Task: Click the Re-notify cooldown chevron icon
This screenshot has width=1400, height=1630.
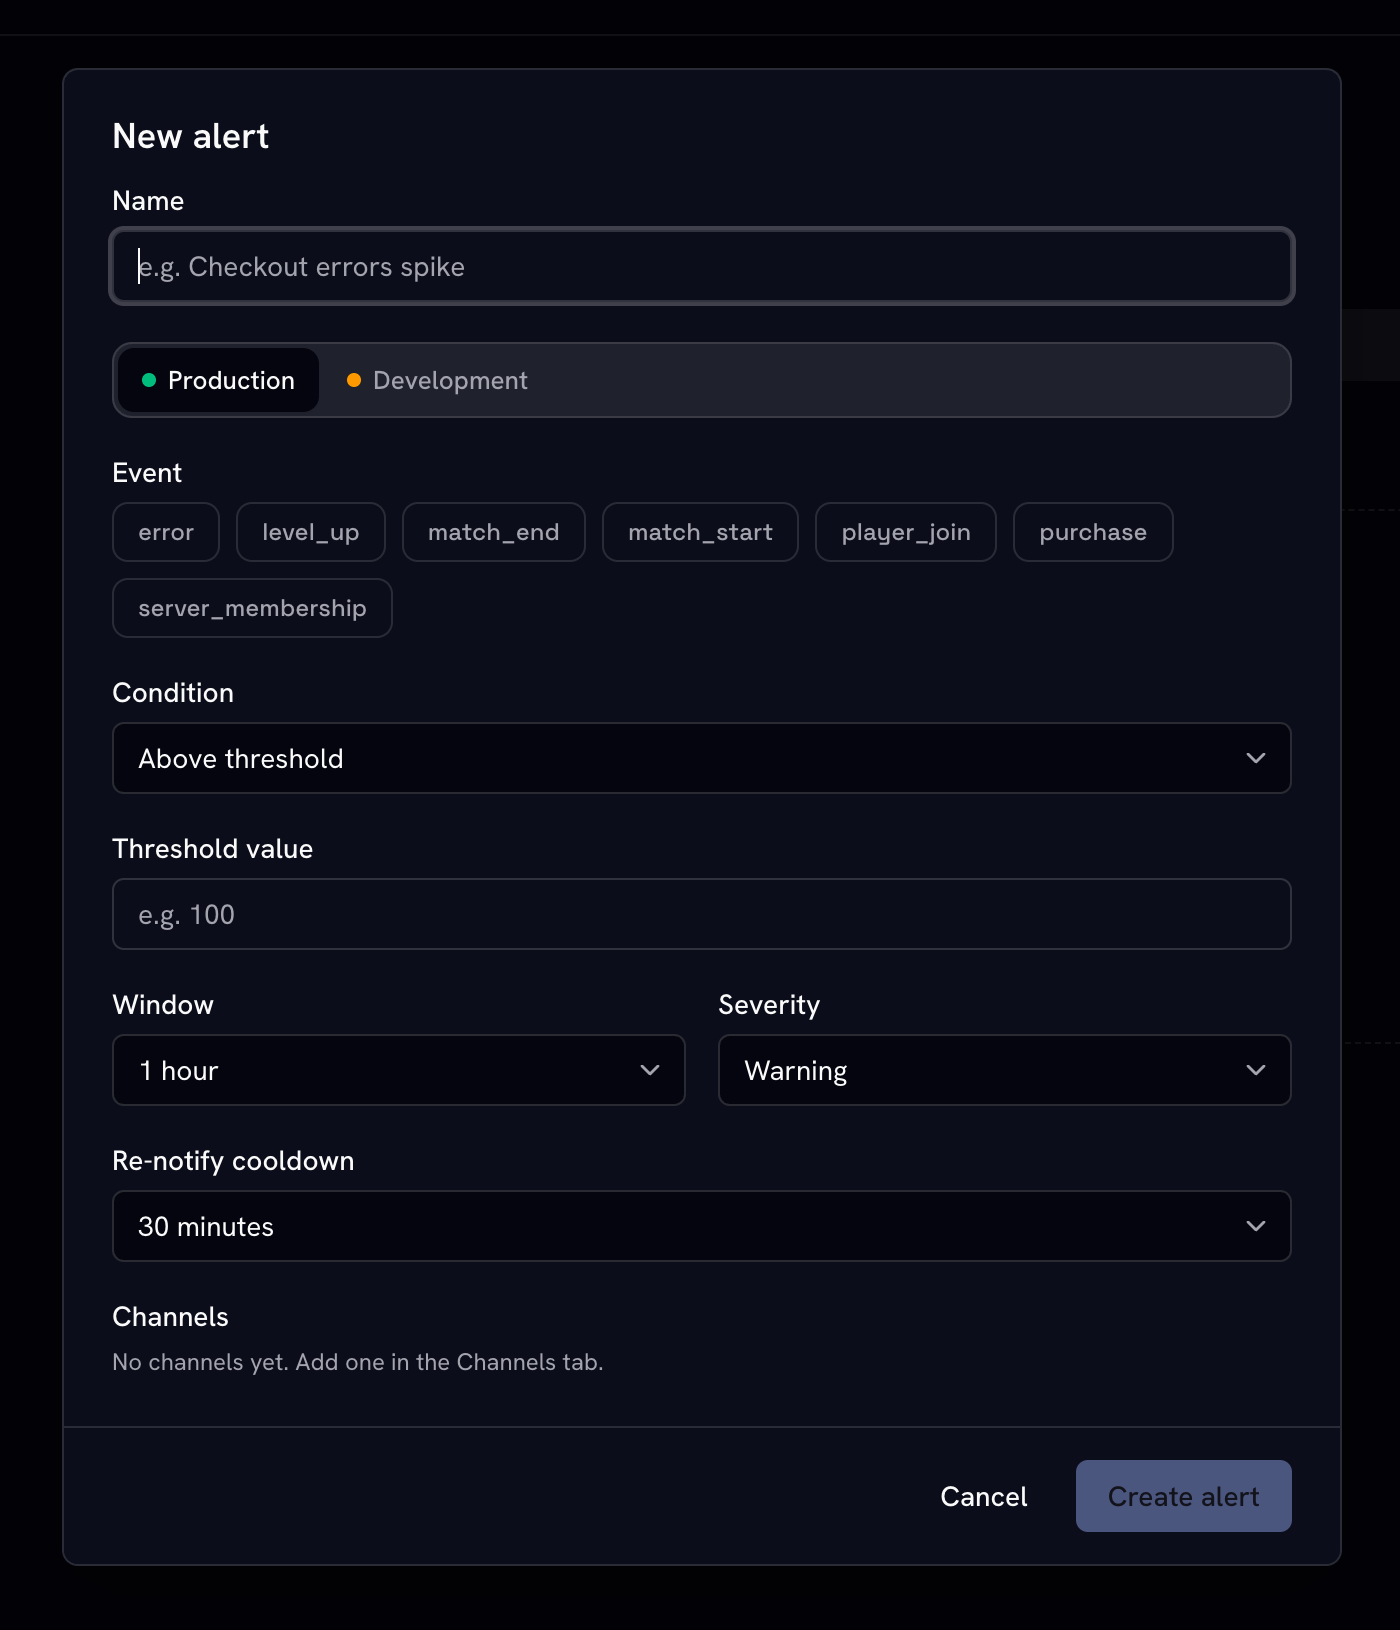Action: [x=1256, y=1226]
